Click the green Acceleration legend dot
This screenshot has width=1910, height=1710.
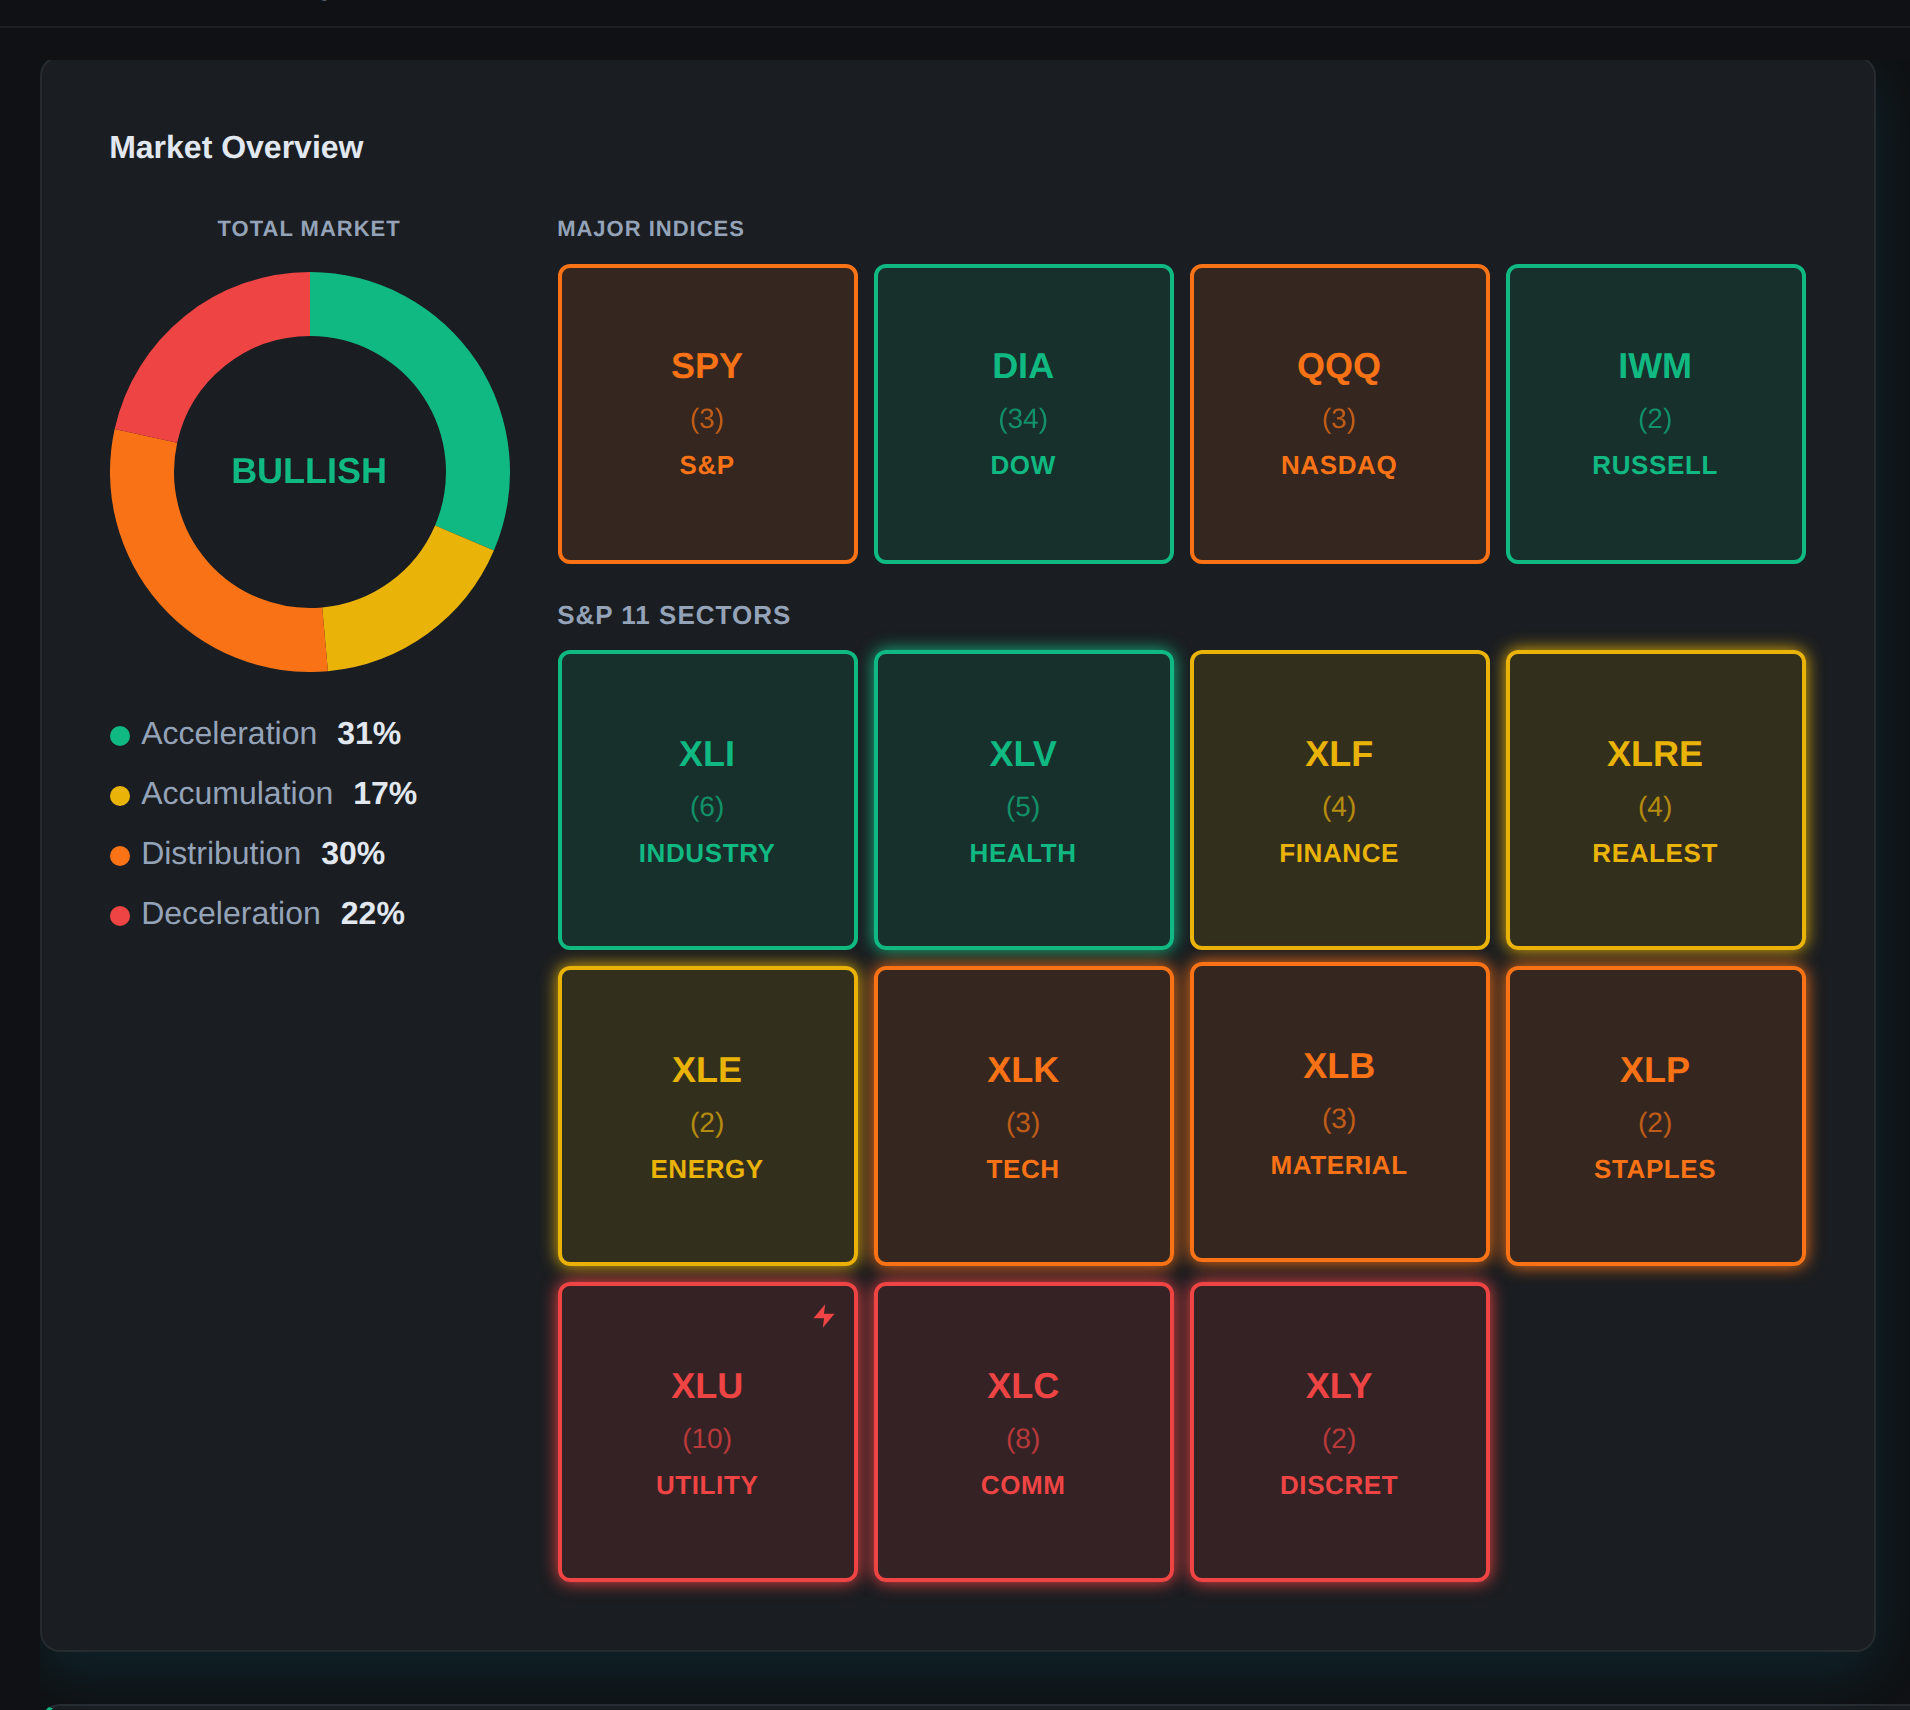pyautogui.click(x=120, y=736)
